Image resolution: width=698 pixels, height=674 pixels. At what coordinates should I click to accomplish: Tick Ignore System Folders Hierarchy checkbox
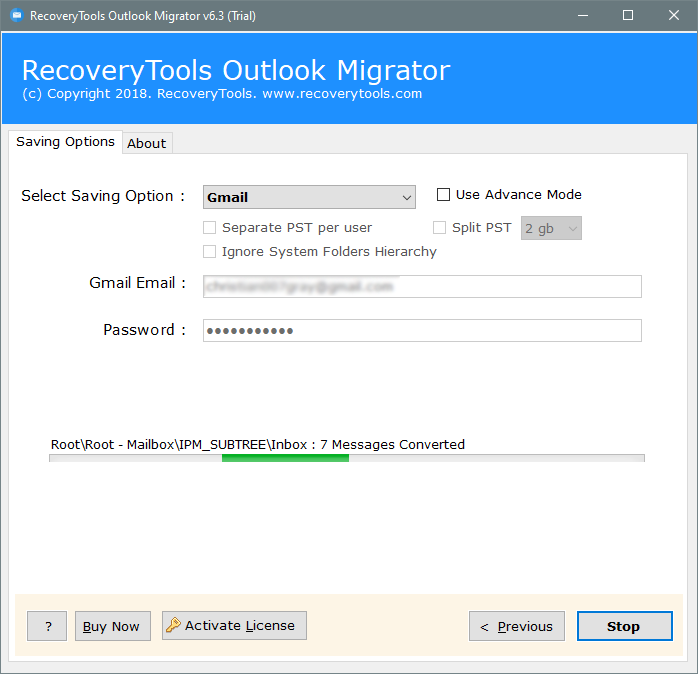[x=209, y=252]
